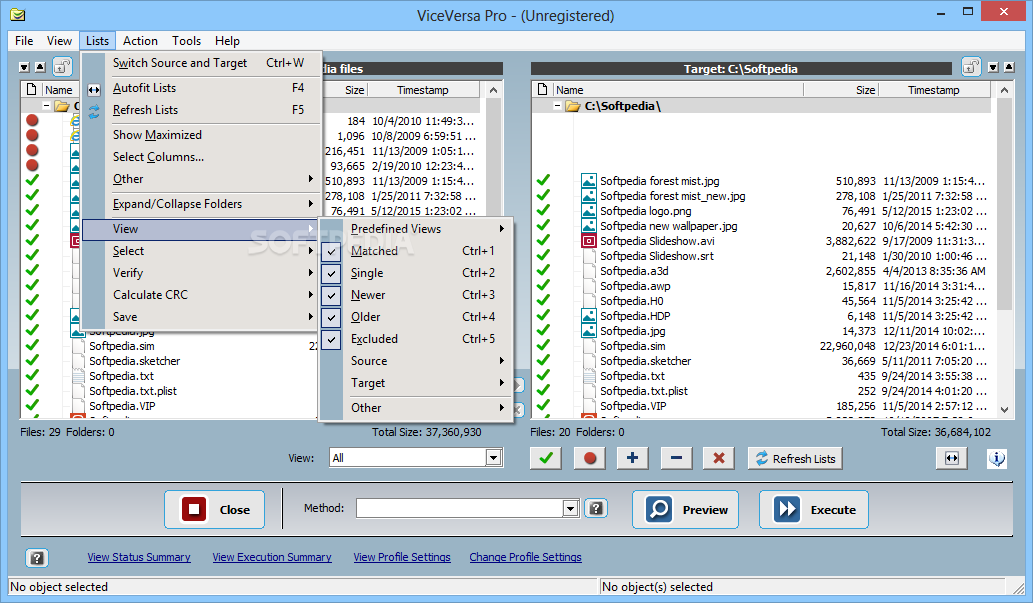
Task: Click the source pane lock icon
Action: click(62, 67)
